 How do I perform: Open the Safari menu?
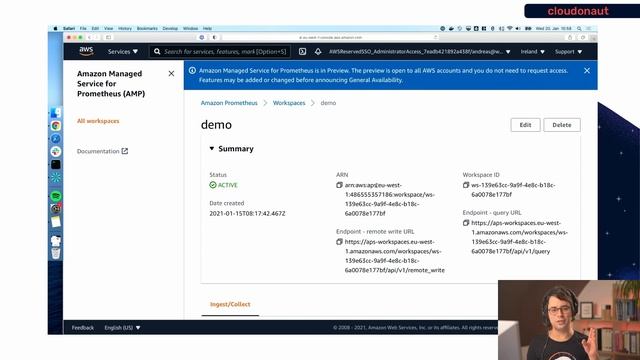click(69, 29)
